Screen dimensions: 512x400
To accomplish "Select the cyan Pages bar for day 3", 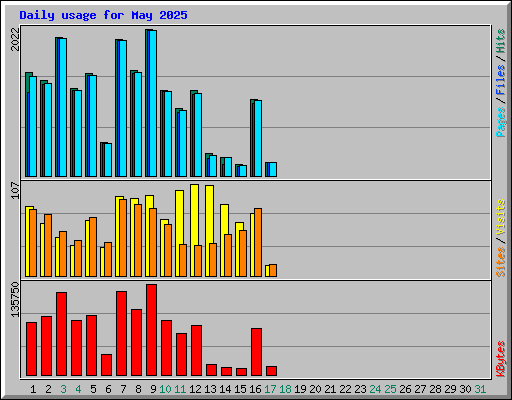I will pos(63,107).
